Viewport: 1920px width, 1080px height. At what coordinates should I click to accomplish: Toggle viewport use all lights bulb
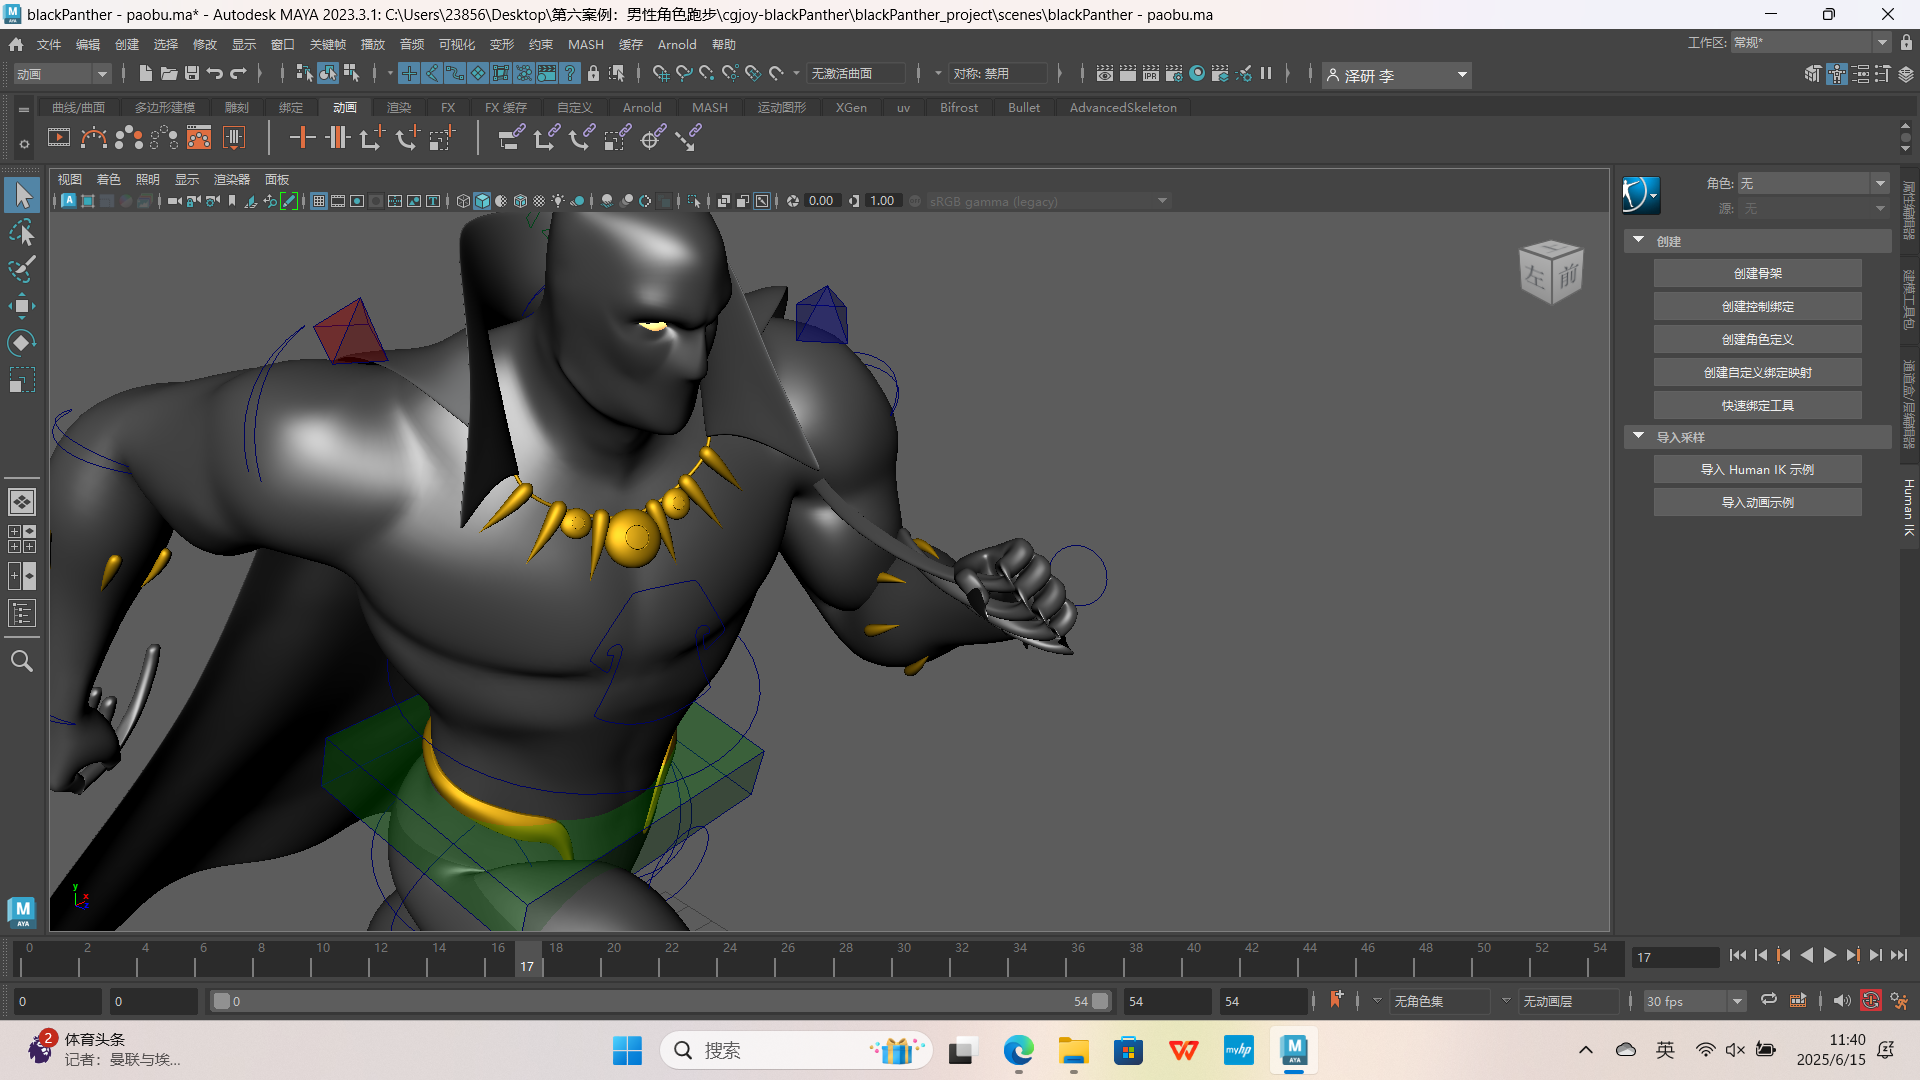click(x=558, y=201)
